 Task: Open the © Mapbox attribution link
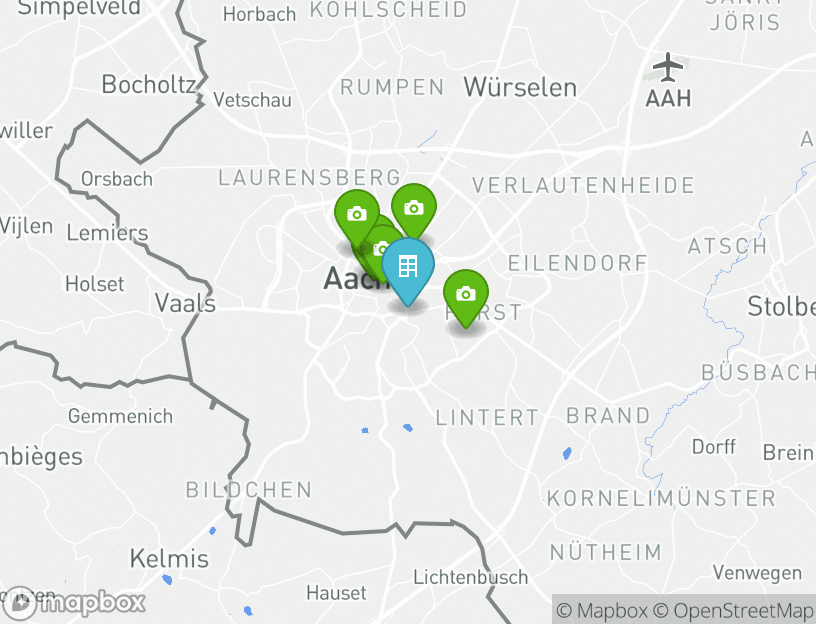coord(602,610)
